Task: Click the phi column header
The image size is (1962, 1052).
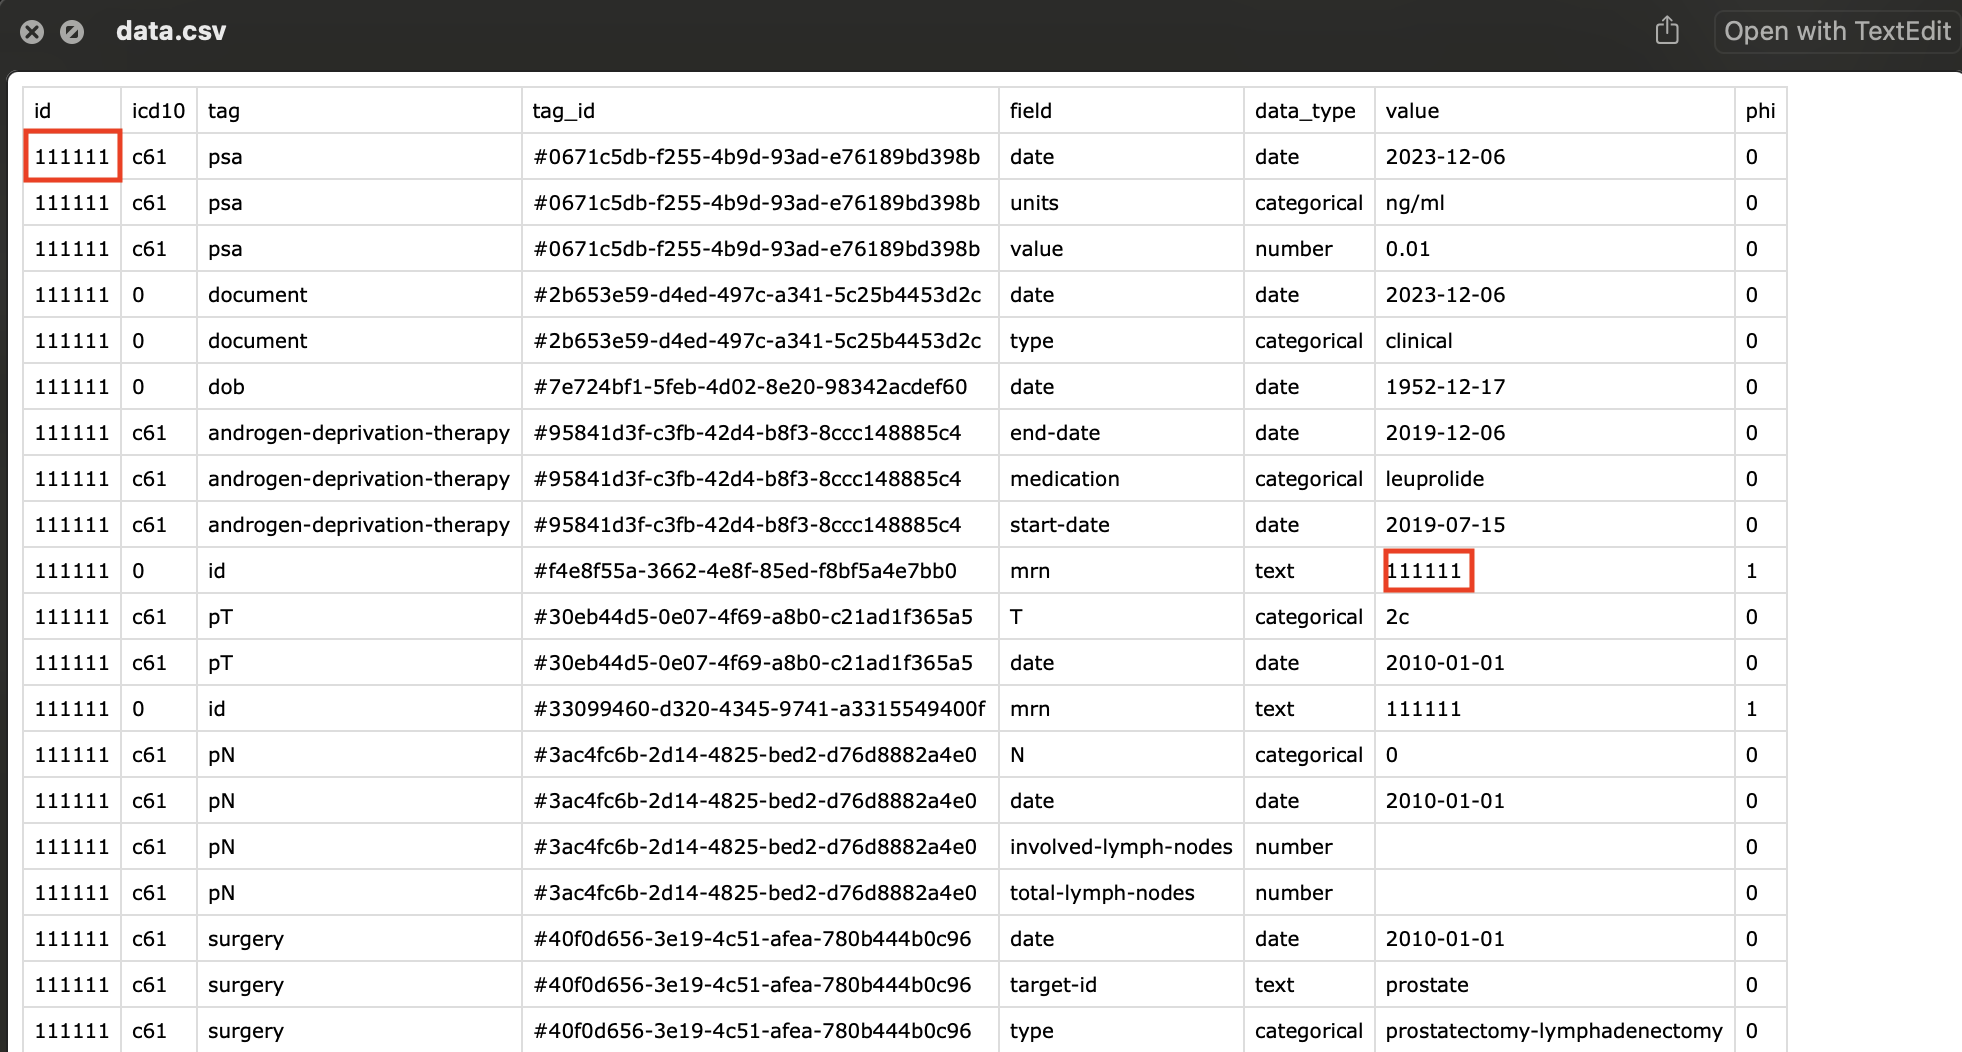Action: (1760, 111)
